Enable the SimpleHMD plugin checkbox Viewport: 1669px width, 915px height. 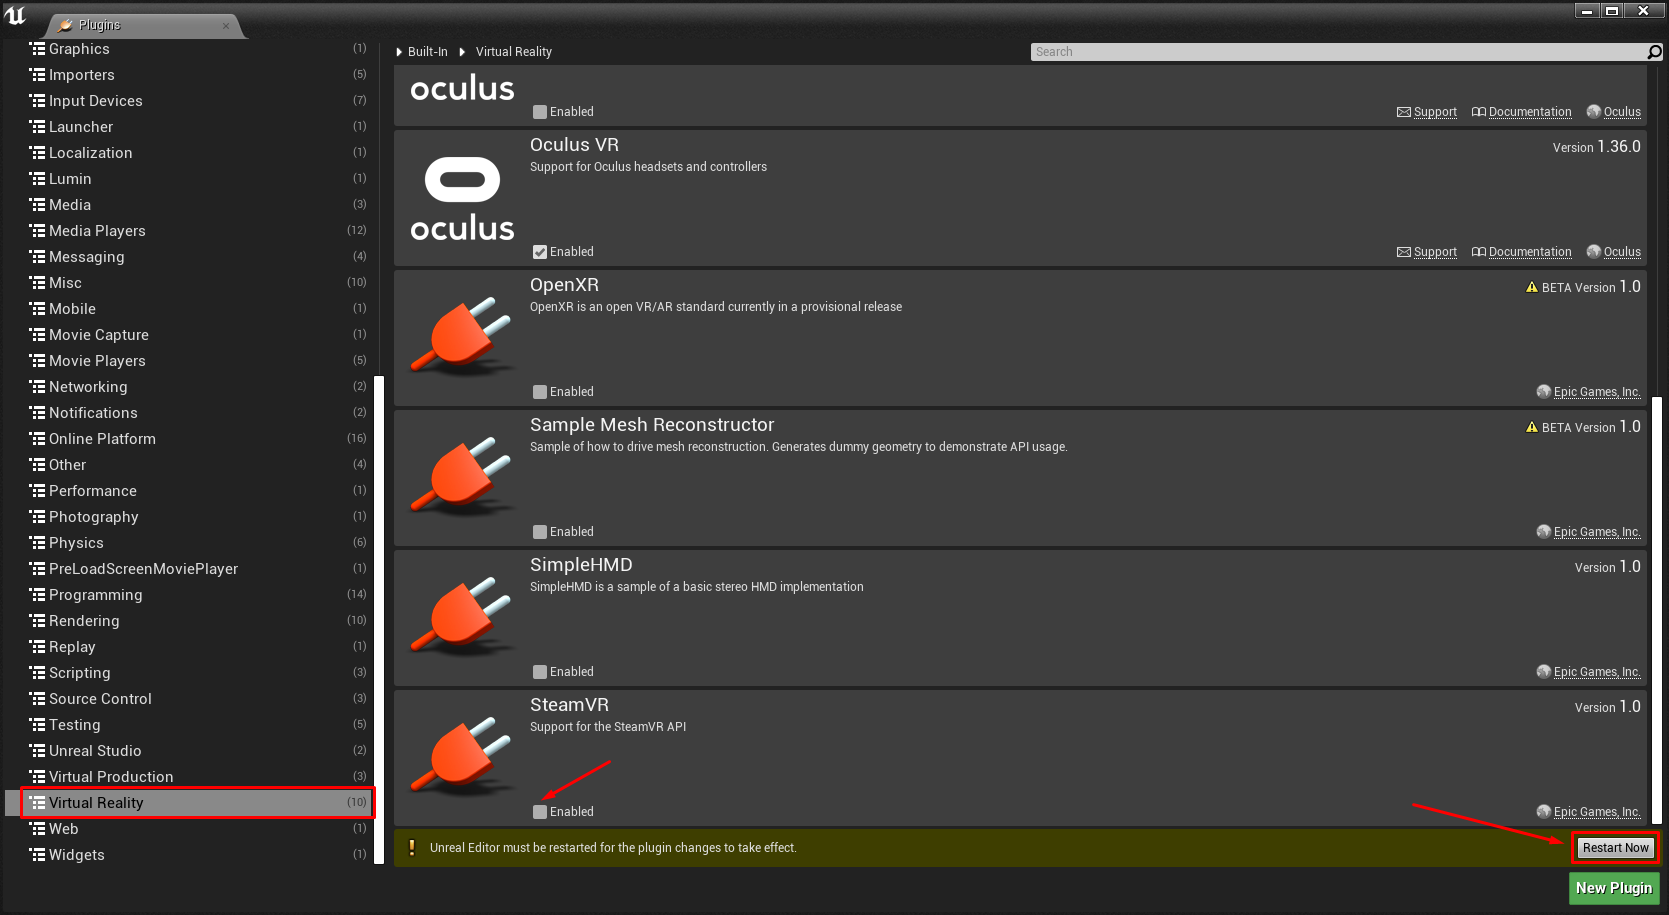pos(540,672)
